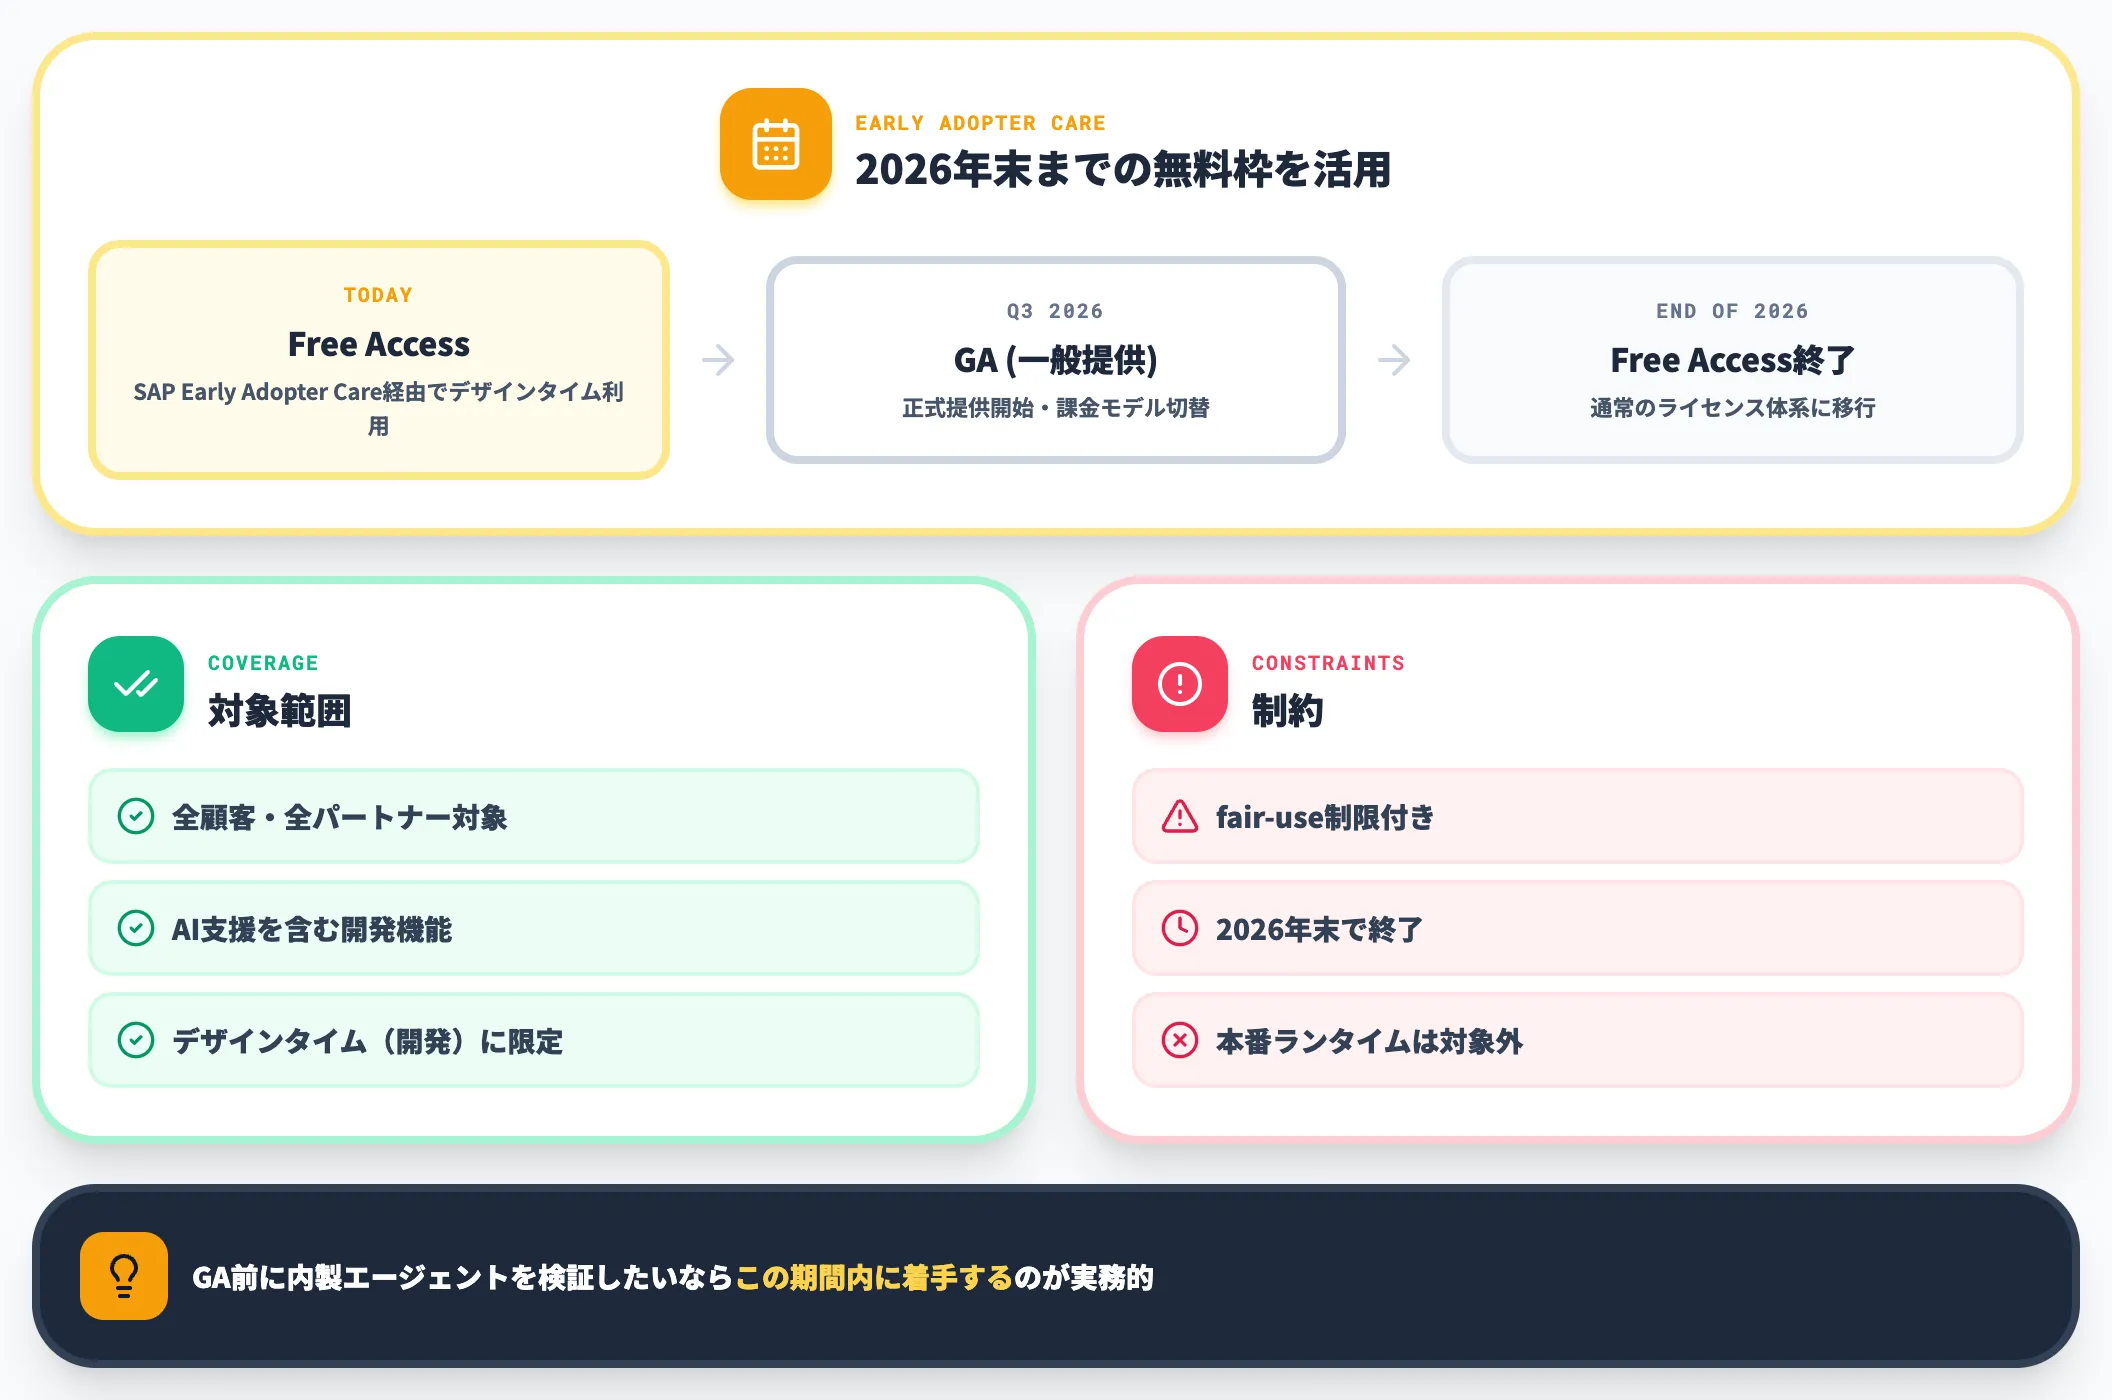2112x1400 pixels.
Task: Click the END OF 2026 label
Action: pyautogui.click(x=1732, y=311)
